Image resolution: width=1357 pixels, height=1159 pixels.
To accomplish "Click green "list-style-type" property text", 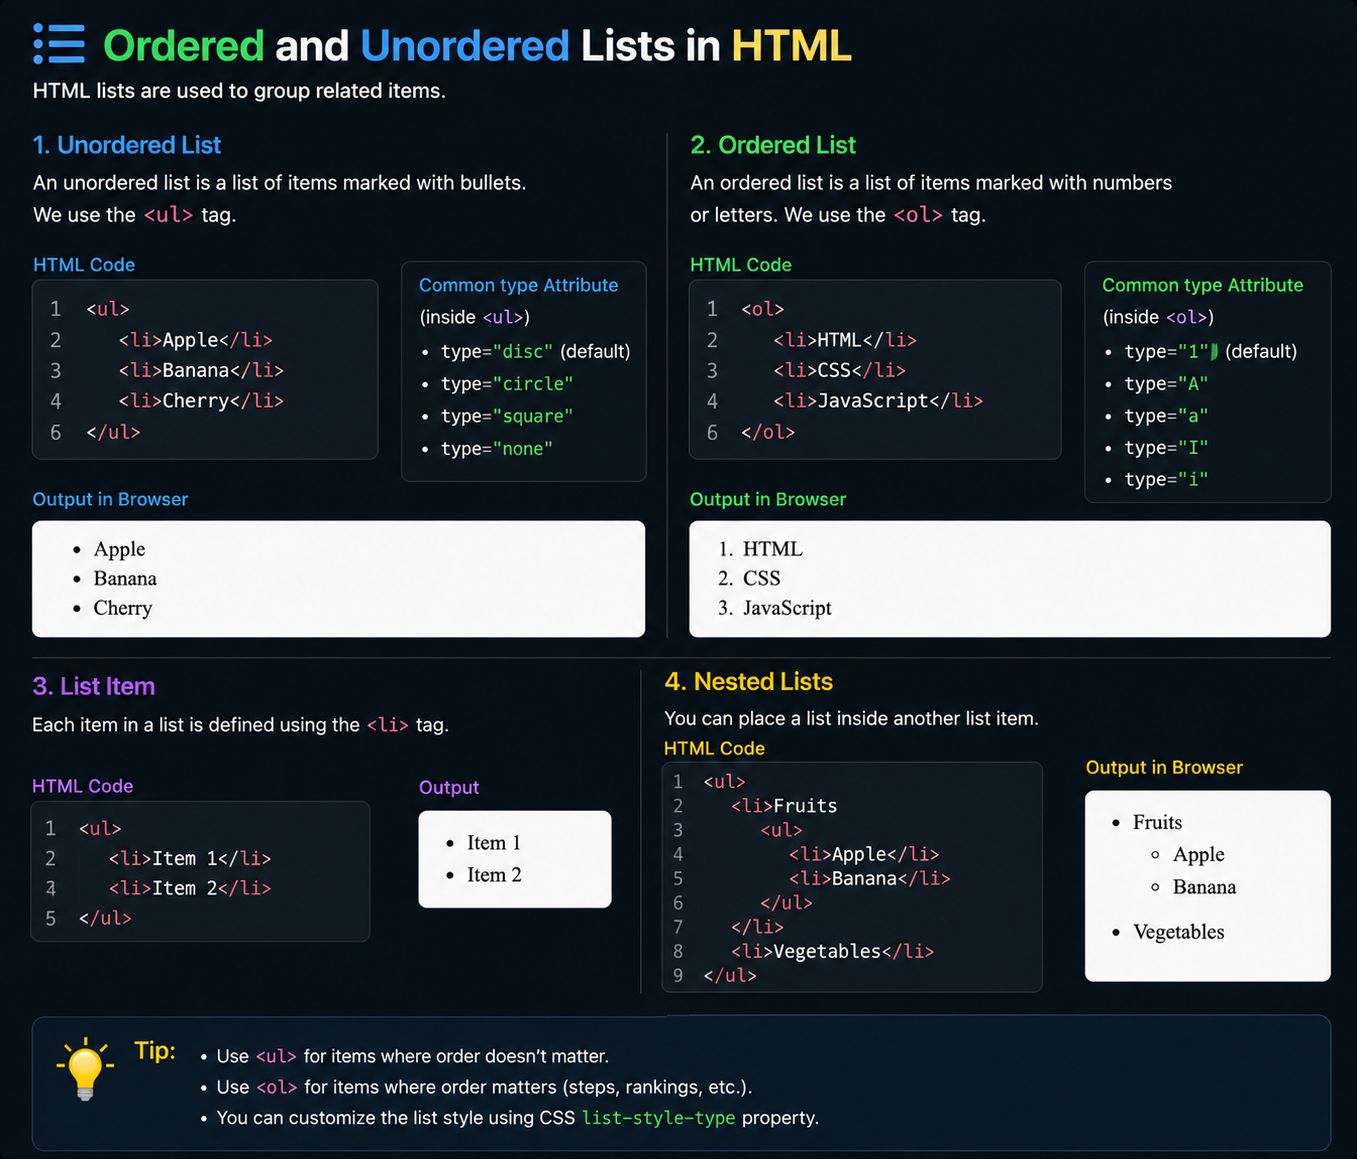I will pyautogui.click(x=658, y=1118).
